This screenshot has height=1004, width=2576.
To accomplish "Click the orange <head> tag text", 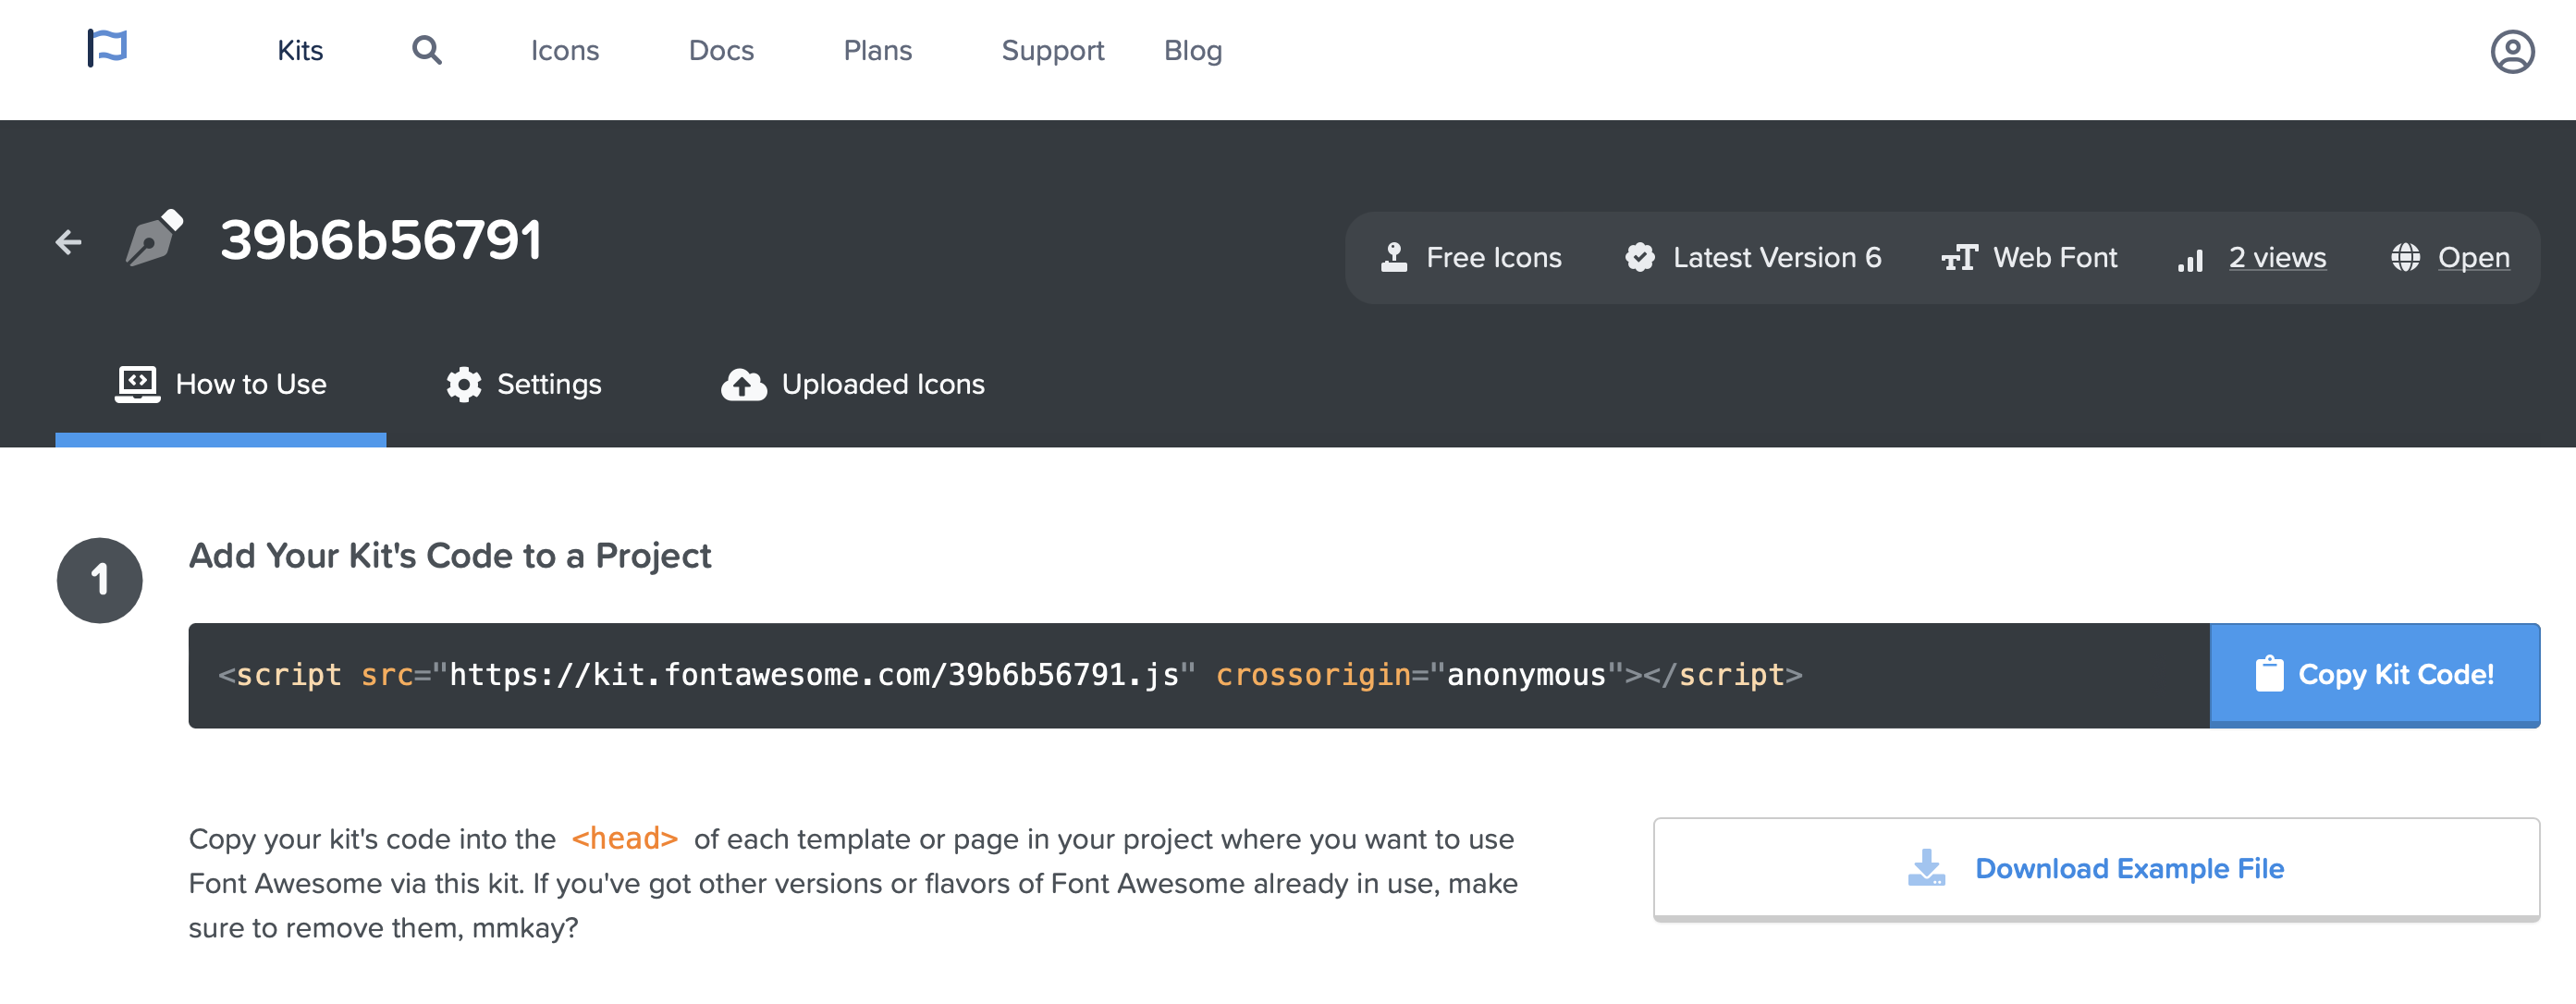I will [x=625, y=839].
